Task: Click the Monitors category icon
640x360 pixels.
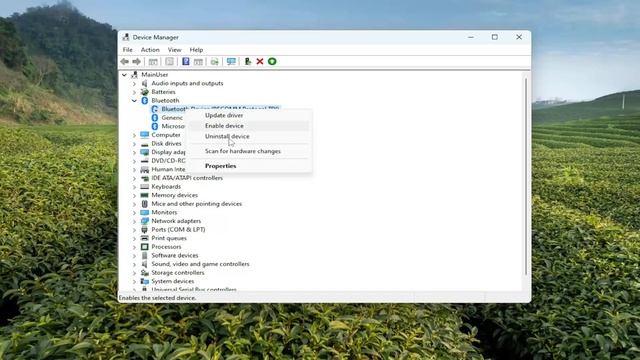Action: coord(144,212)
